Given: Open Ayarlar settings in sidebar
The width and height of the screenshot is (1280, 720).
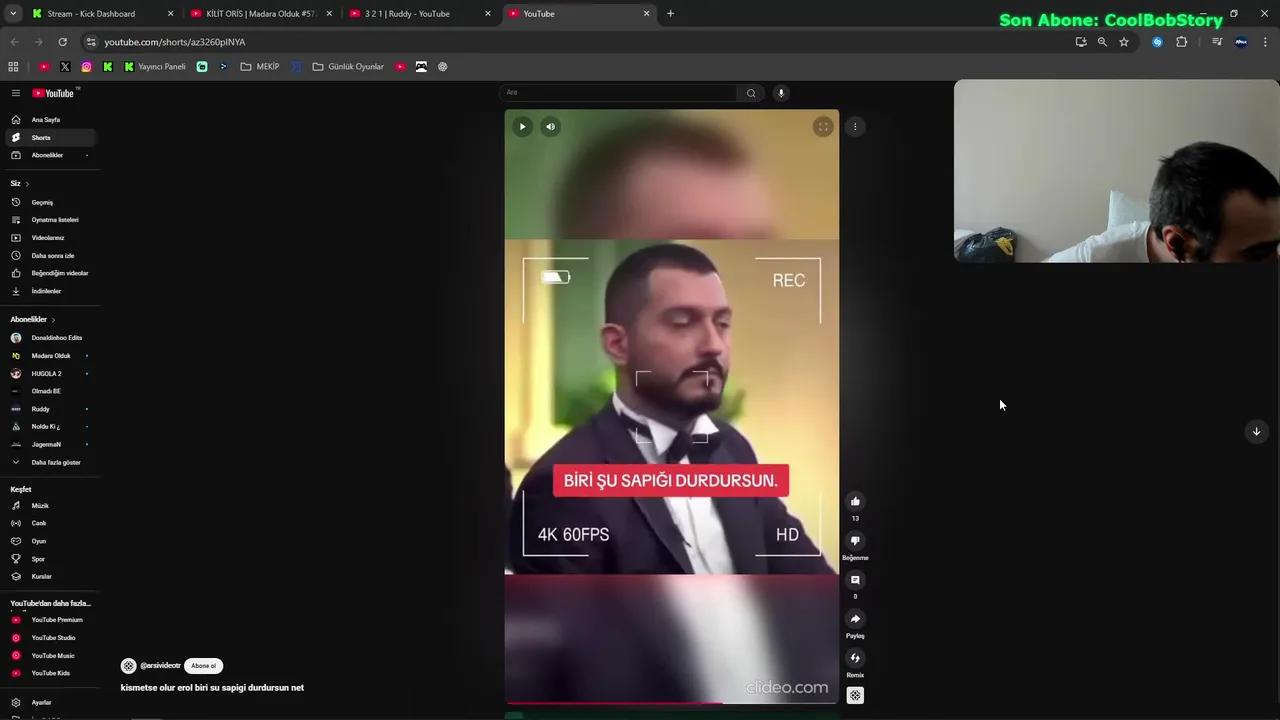Looking at the screenshot, I should coord(50,703).
